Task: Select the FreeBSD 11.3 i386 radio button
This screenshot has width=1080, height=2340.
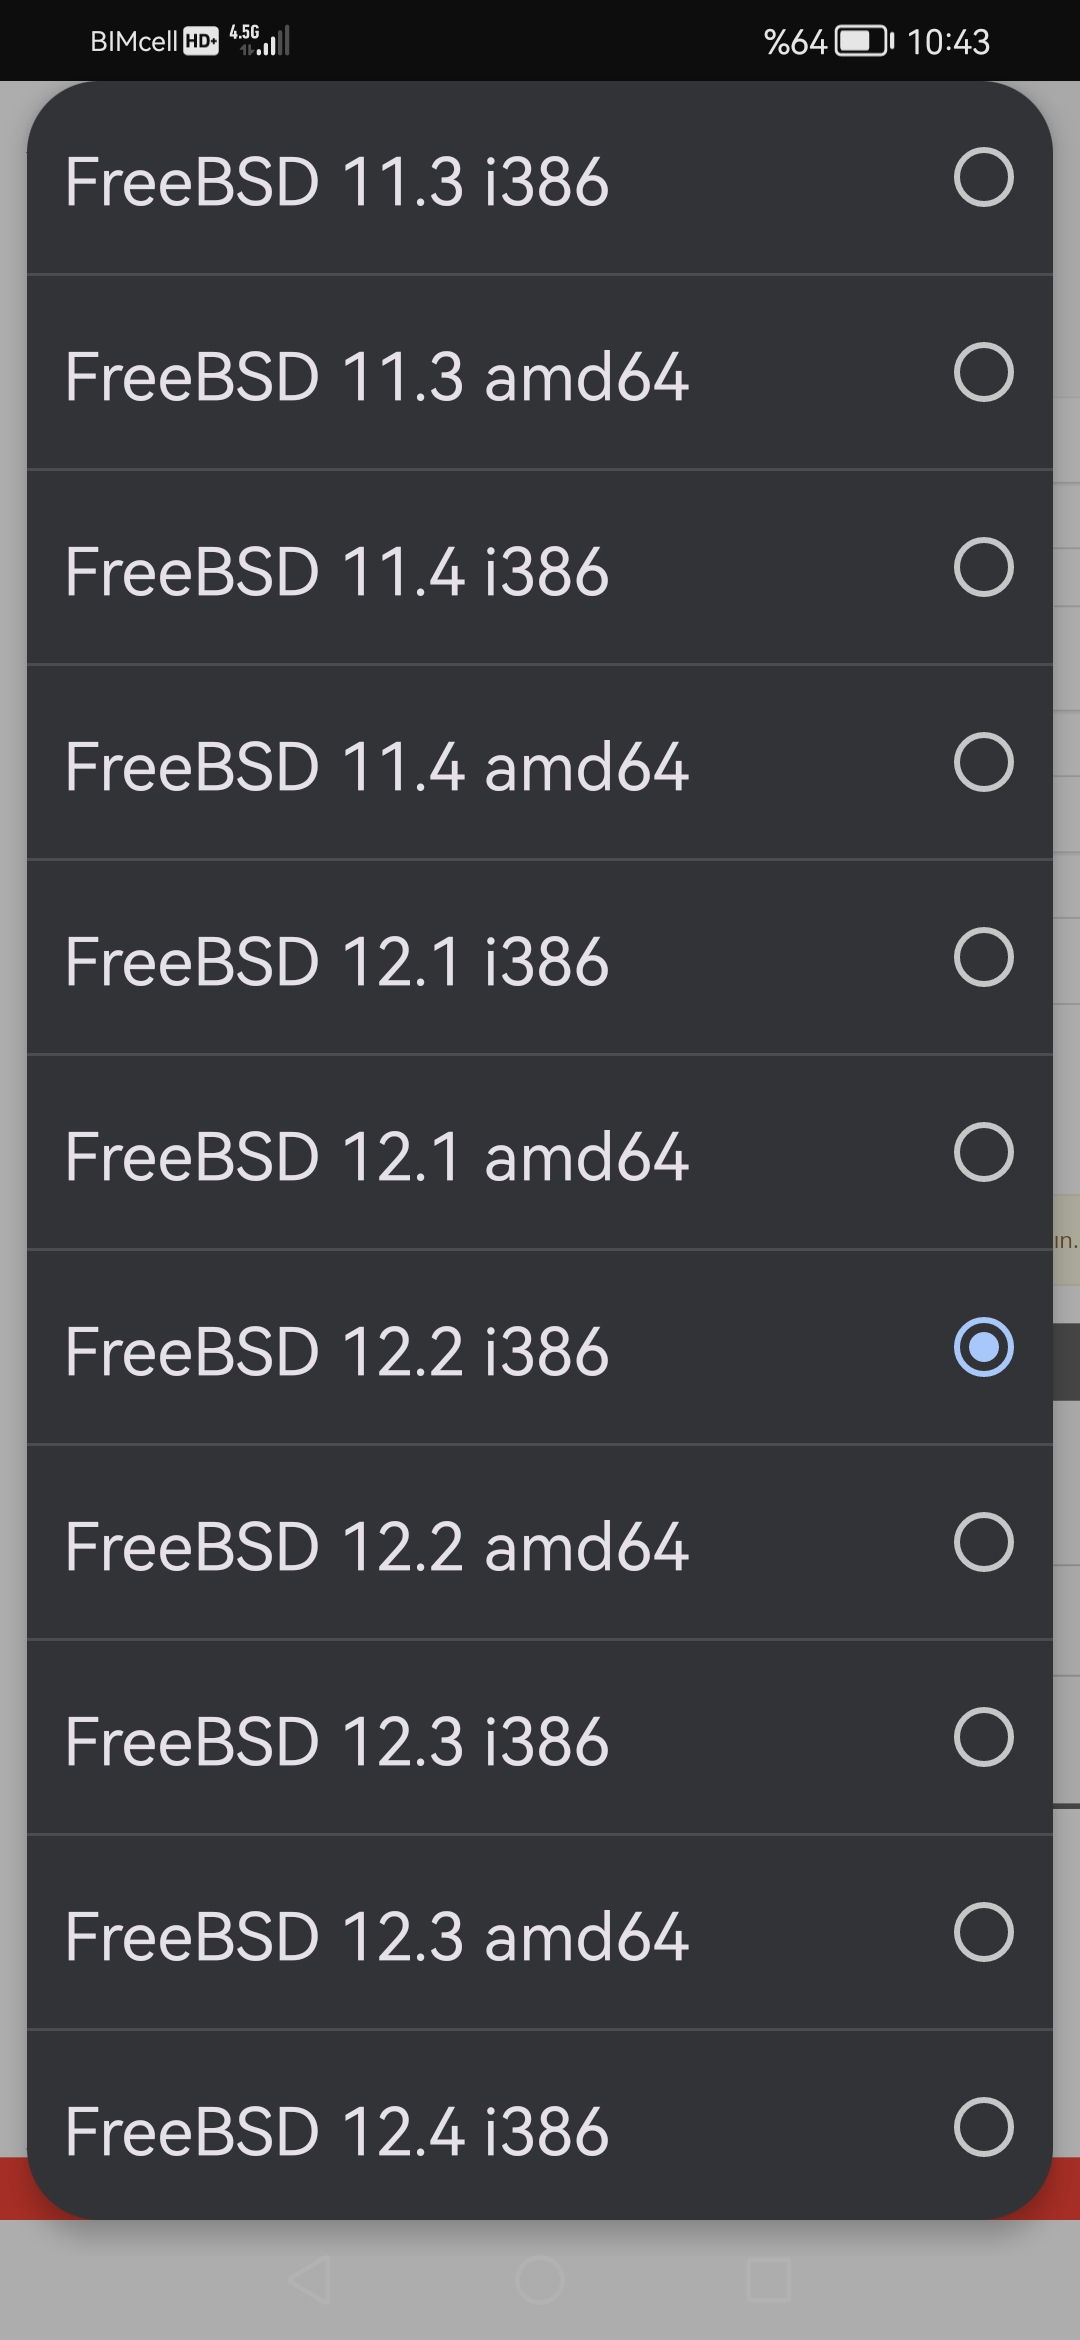Action: [984, 178]
